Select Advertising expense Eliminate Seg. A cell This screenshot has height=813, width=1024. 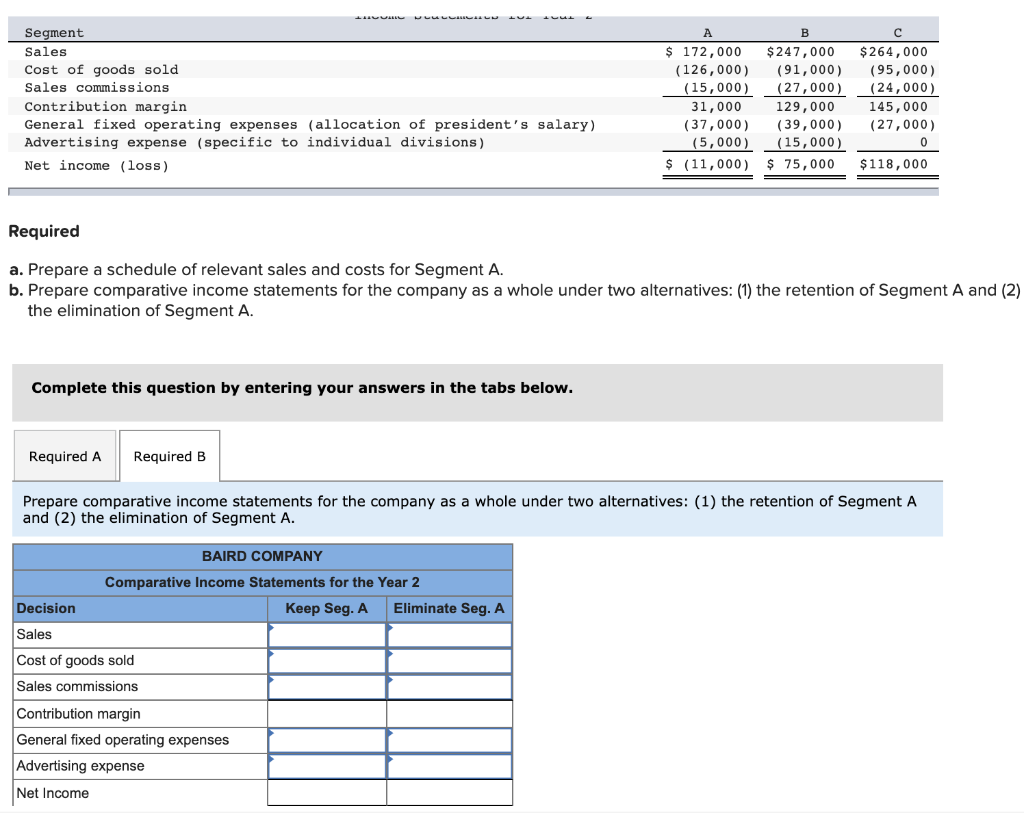449,767
